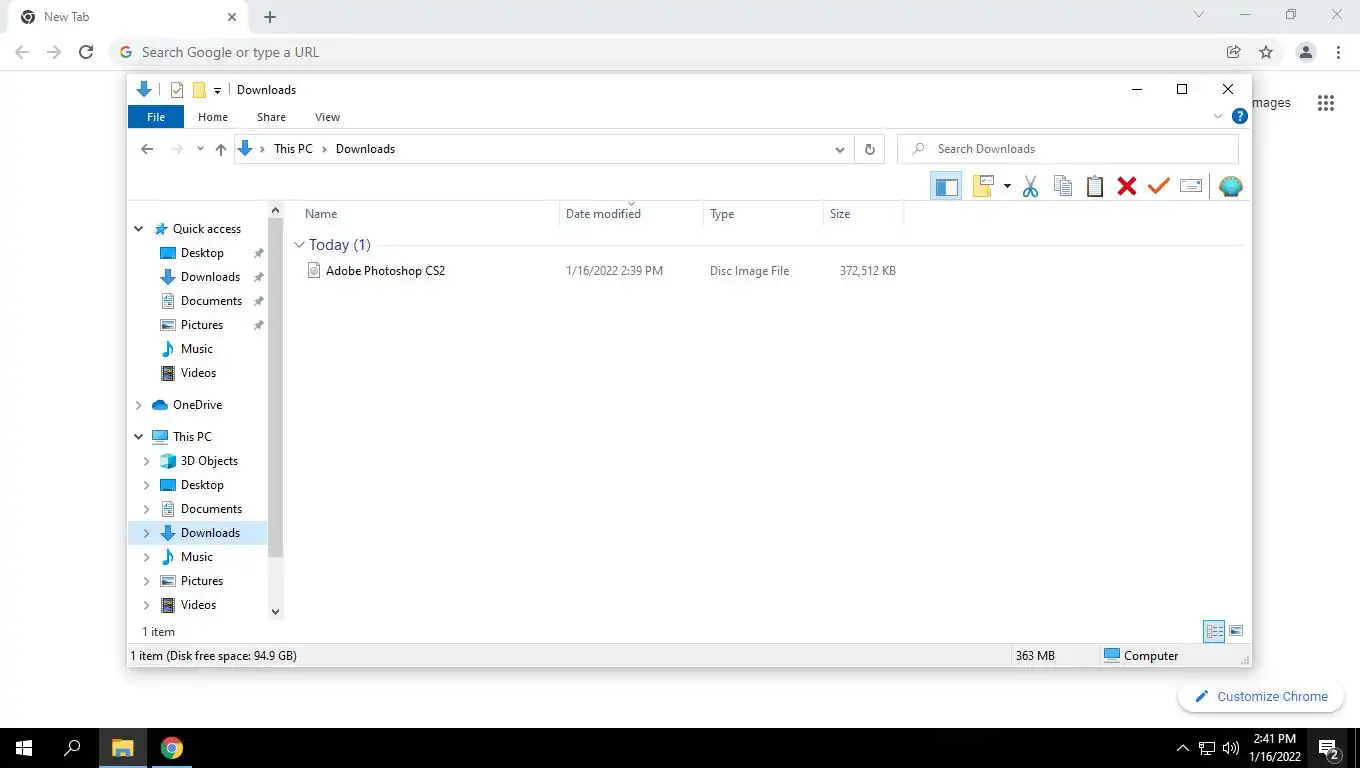Image resolution: width=1360 pixels, height=768 pixels.
Task: Select Pictures under Quick access
Action: (202, 325)
